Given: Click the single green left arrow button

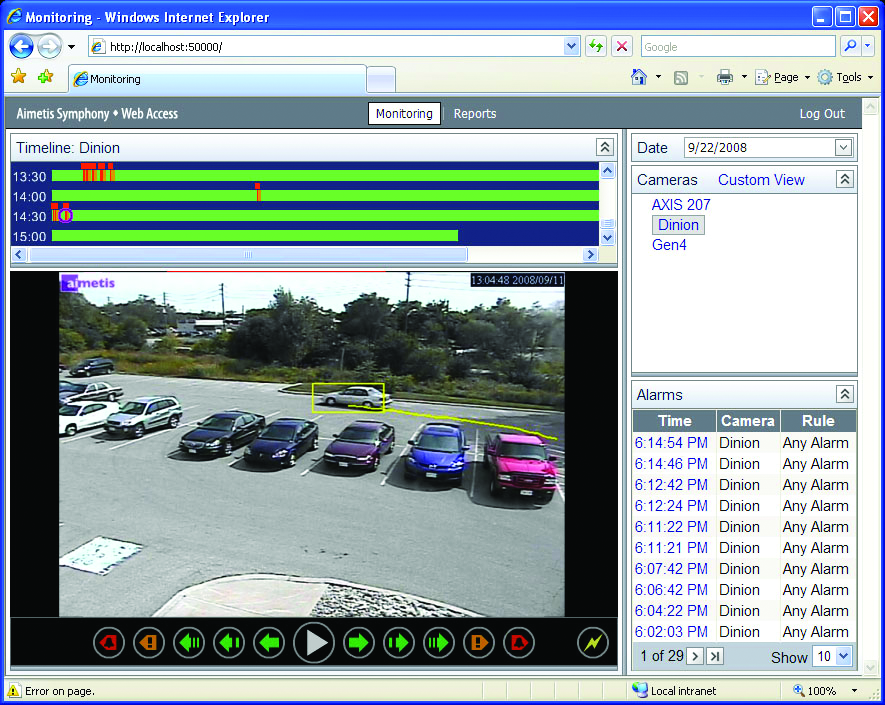Looking at the screenshot, I should coord(269,643).
